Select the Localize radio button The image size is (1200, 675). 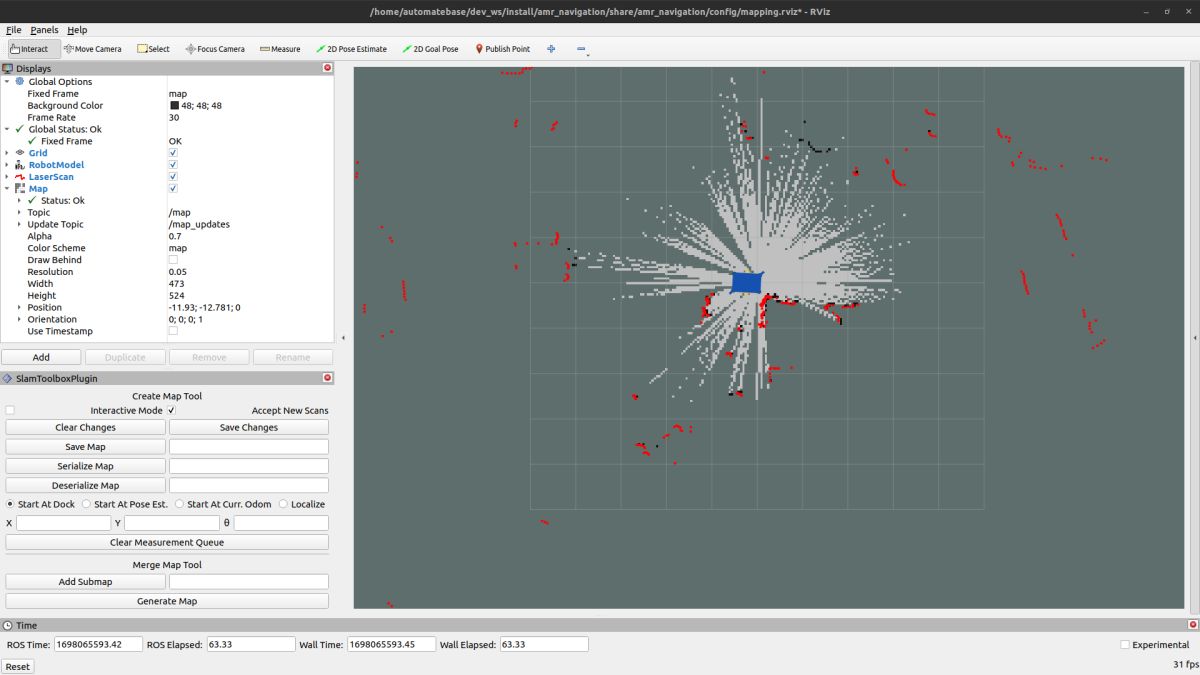283,504
